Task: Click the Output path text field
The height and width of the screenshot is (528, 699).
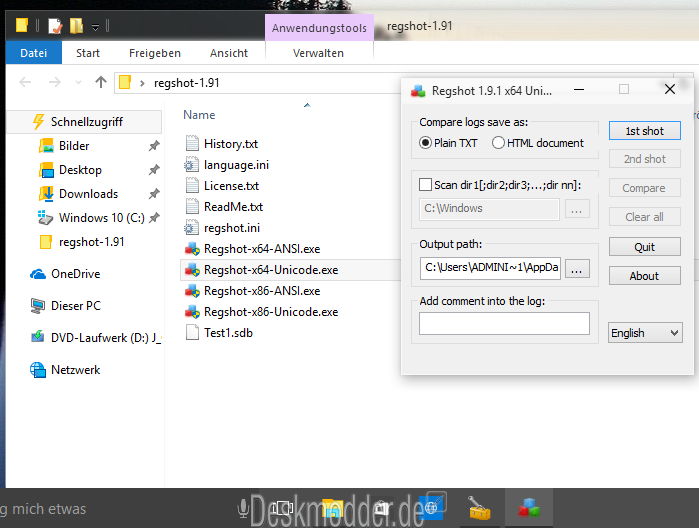Action: coord(490,268)
